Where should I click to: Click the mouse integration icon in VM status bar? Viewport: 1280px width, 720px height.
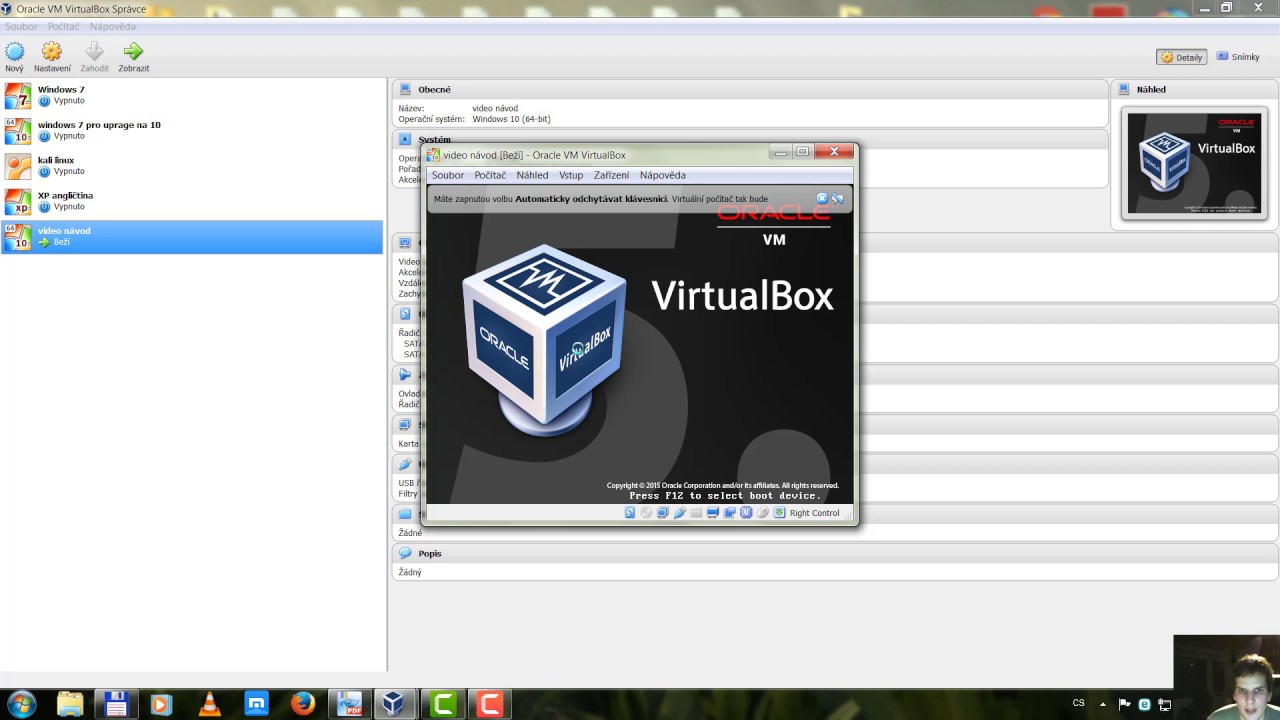click(763, 513)
